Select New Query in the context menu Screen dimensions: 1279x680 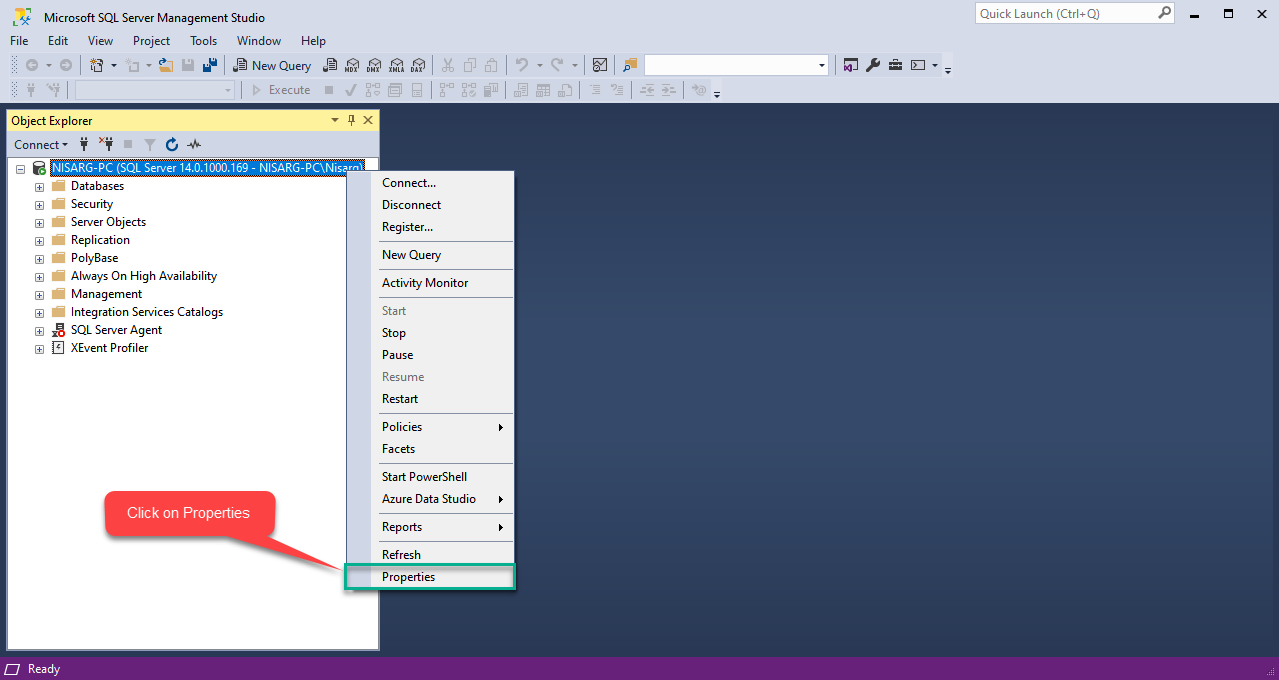click(430, 255)
